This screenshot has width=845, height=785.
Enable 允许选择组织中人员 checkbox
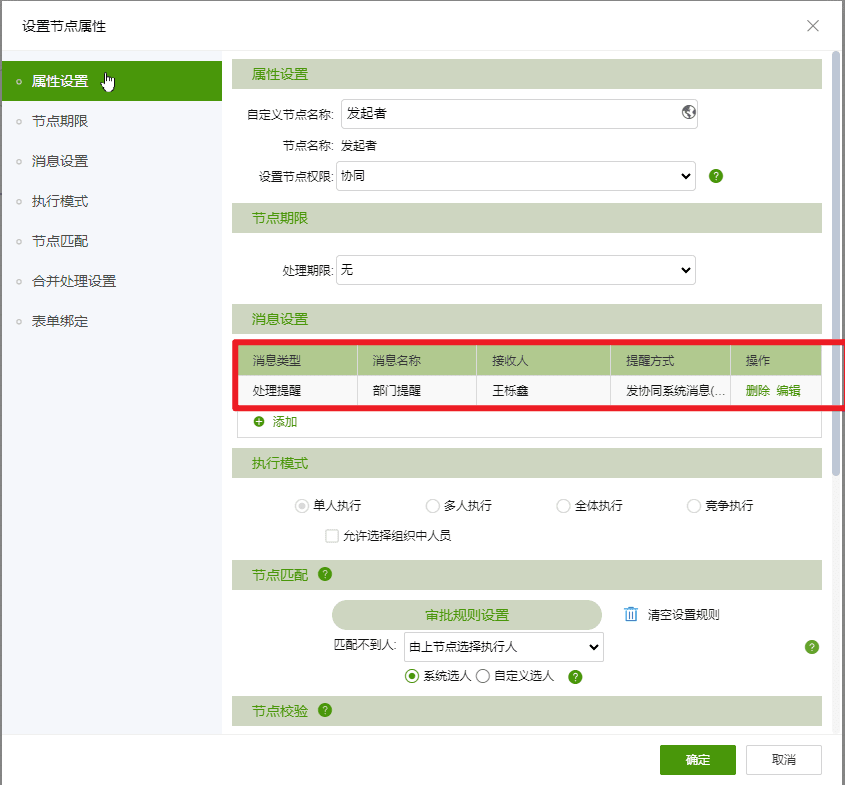(332, 536)
